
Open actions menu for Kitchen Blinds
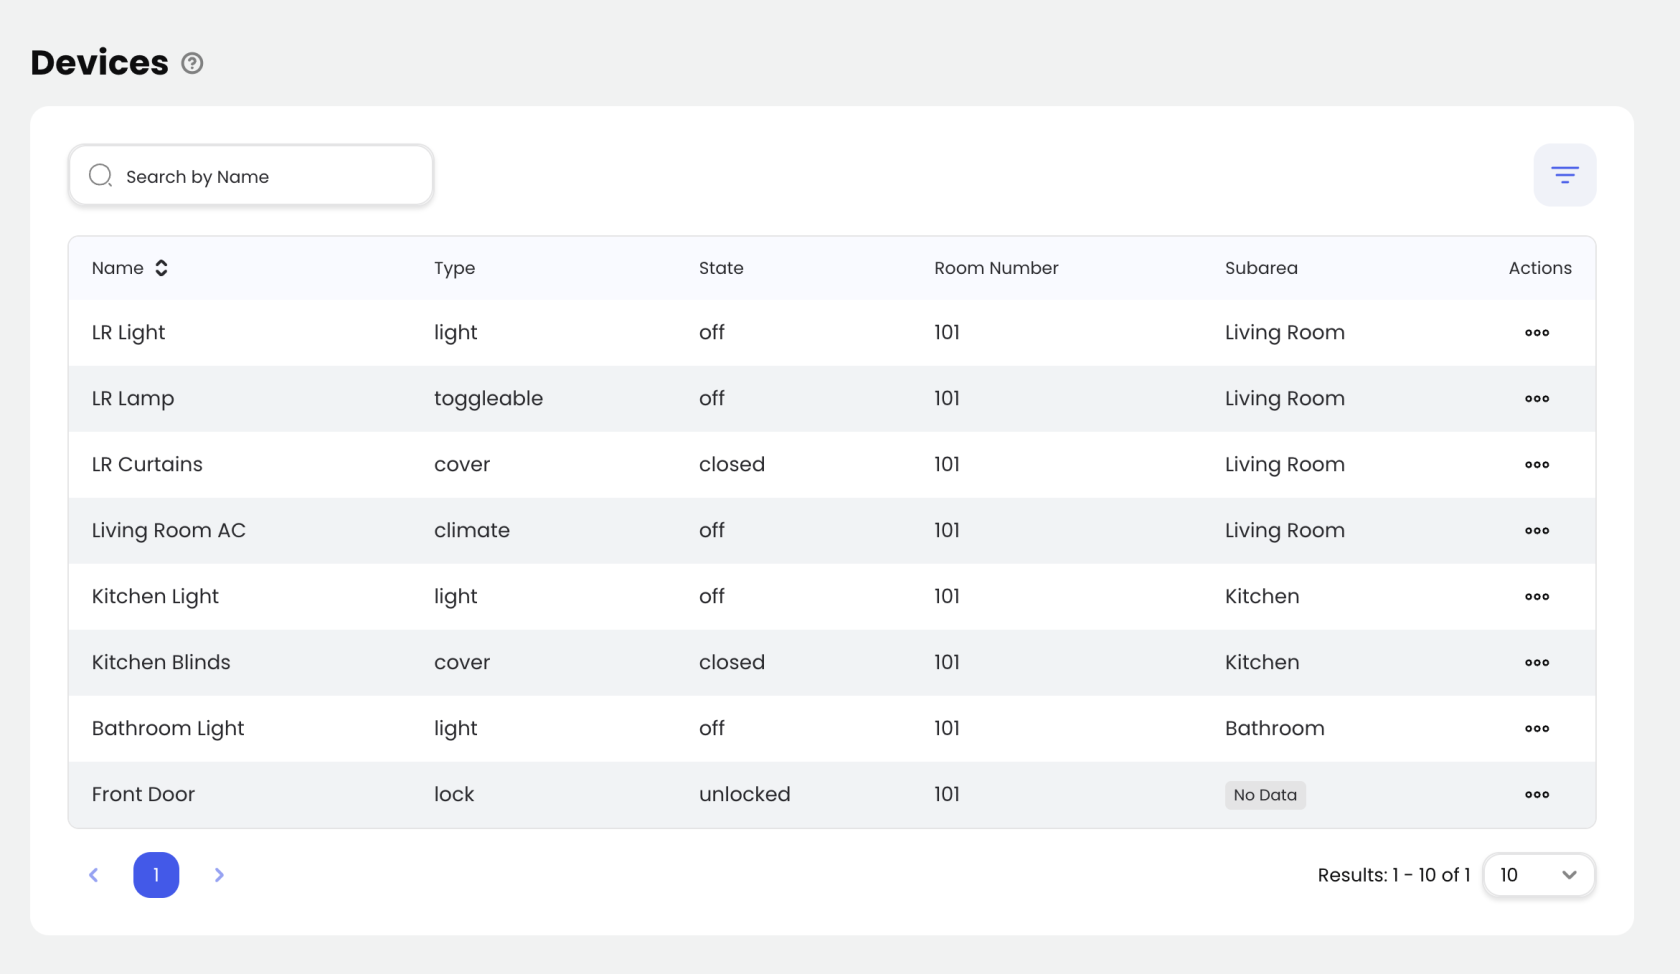(x=1536, y=663)
